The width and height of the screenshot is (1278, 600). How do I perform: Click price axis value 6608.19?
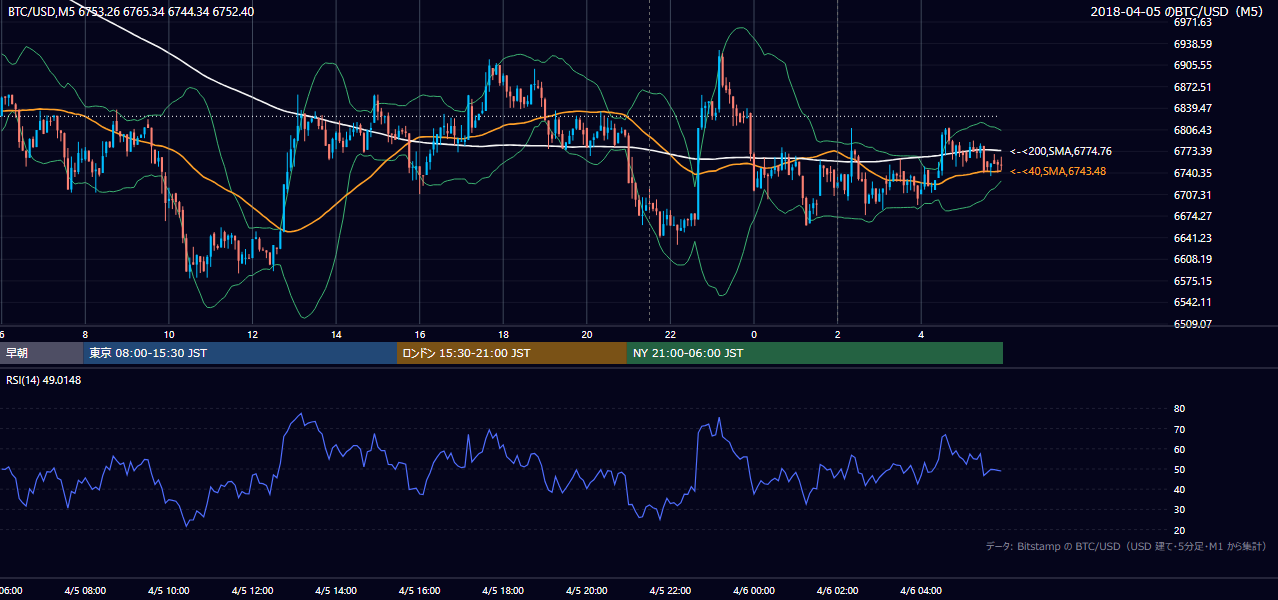(x=1192, y=259)
